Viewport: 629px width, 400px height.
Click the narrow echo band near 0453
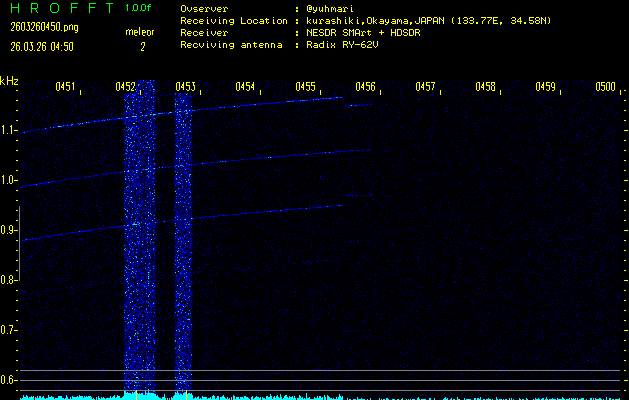click(183, 240)
